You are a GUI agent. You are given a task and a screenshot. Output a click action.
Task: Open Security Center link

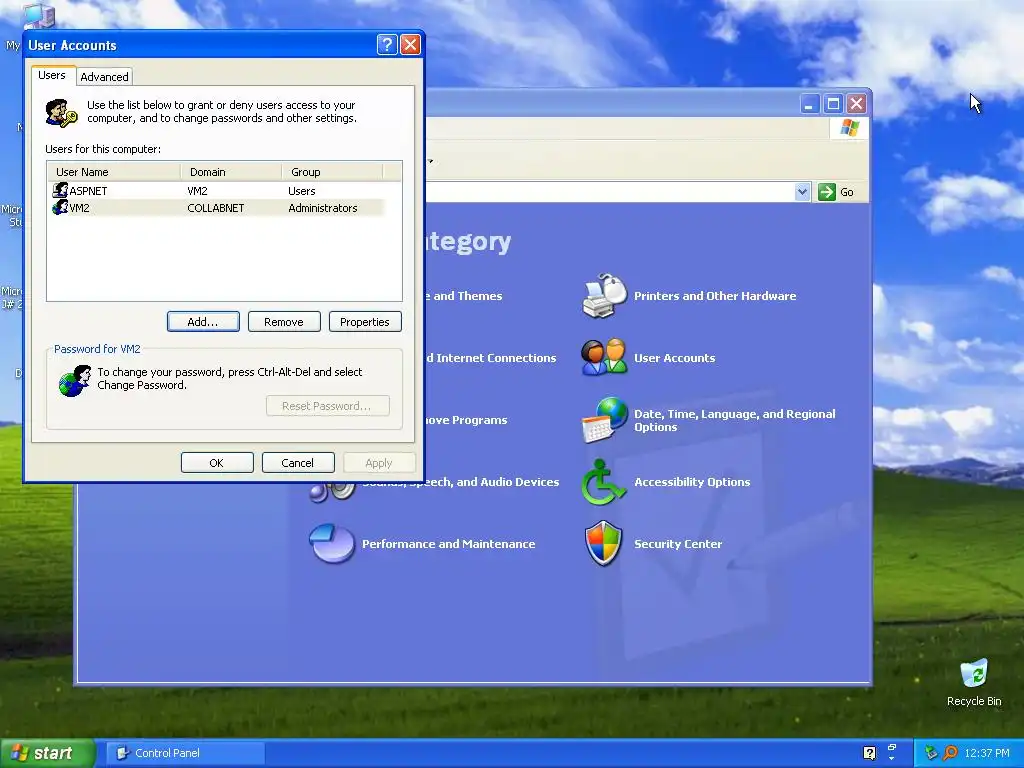pyautogui.click(x=678, y=544)
